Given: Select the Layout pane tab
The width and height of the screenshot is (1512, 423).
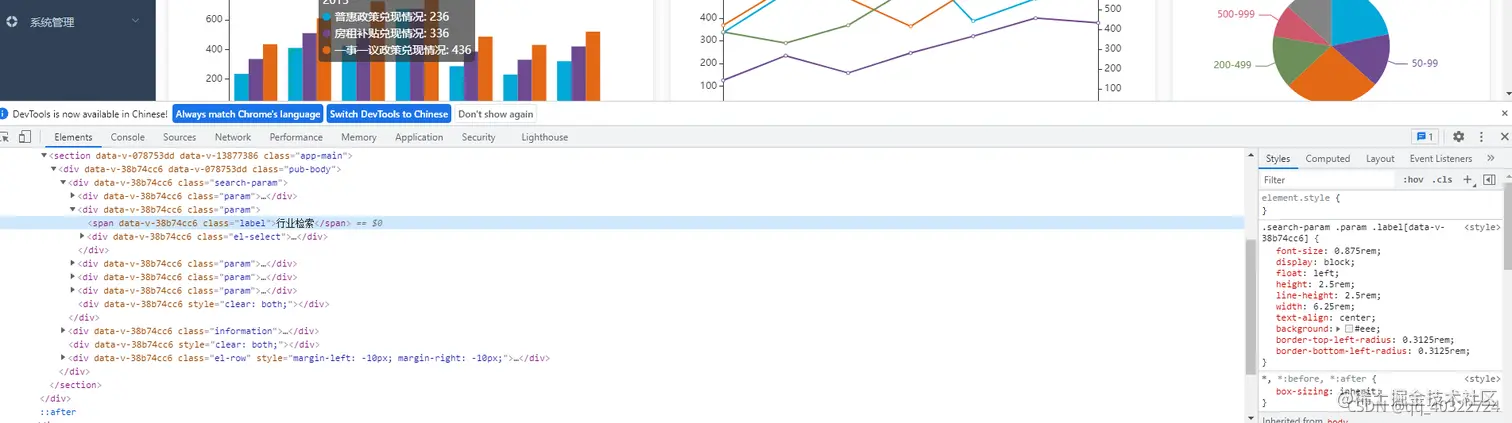Looking at the screenshot, I should (x=1380, y=159).
